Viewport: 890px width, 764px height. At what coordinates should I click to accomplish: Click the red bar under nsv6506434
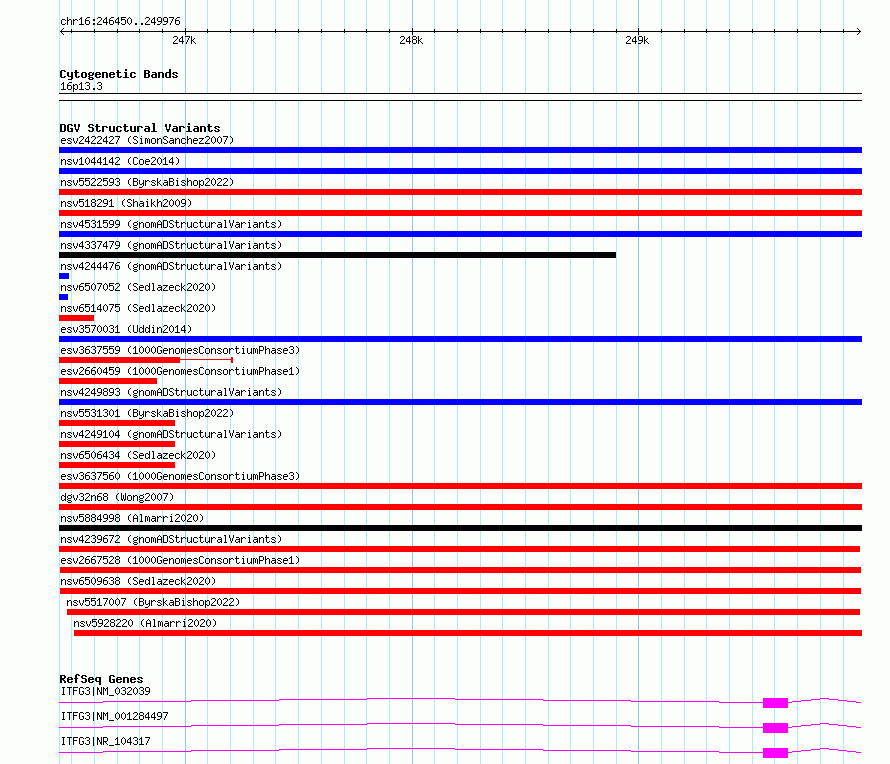pyautogui.click(x=117, y=465)
